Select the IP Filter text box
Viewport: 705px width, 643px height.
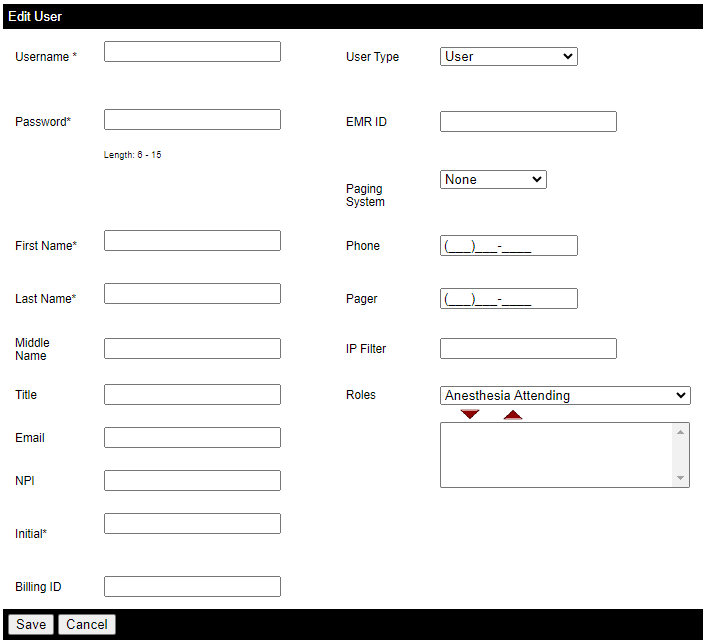[x=528, y=348]
